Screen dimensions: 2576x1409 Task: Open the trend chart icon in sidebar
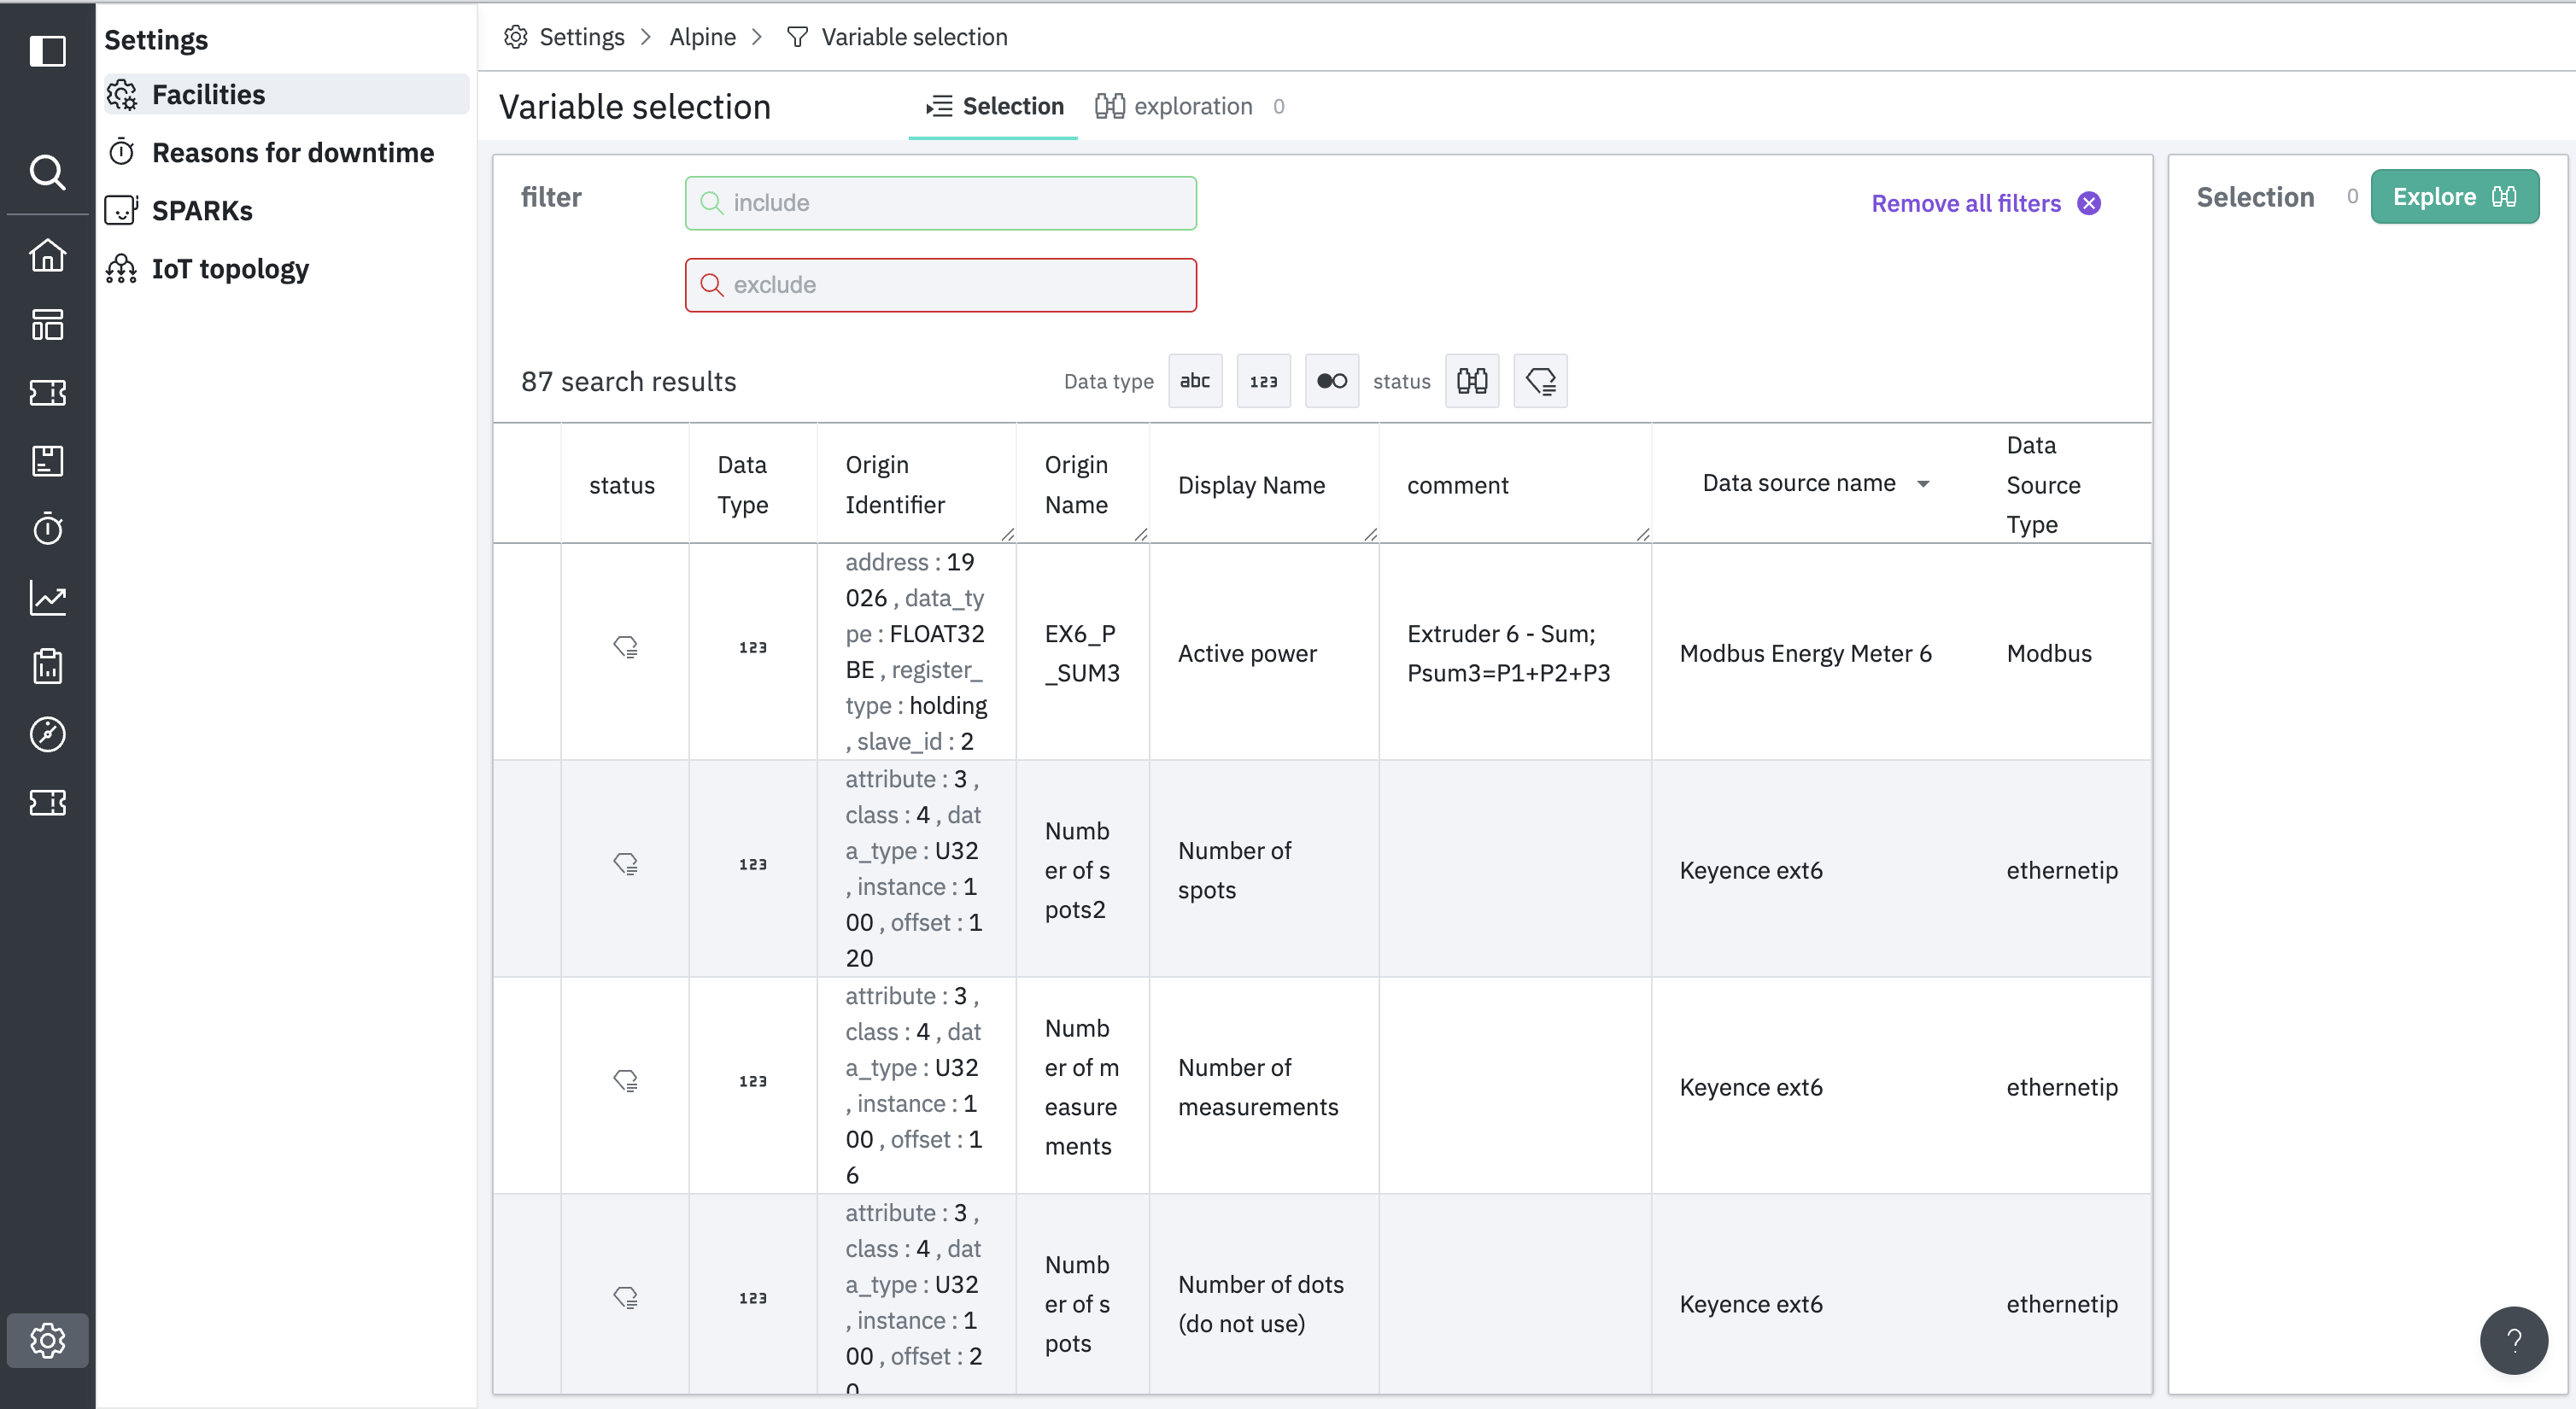point(47,598)
